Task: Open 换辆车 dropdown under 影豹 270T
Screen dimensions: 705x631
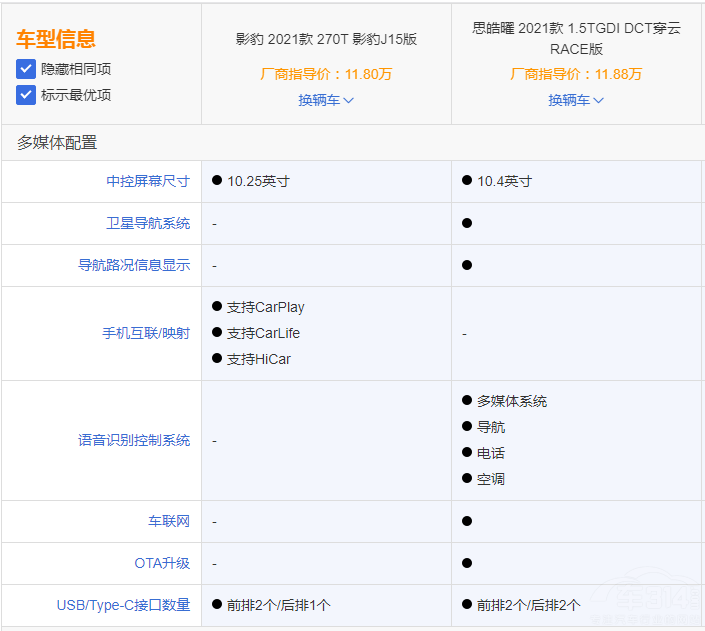Action: click(x=326, y=100)
